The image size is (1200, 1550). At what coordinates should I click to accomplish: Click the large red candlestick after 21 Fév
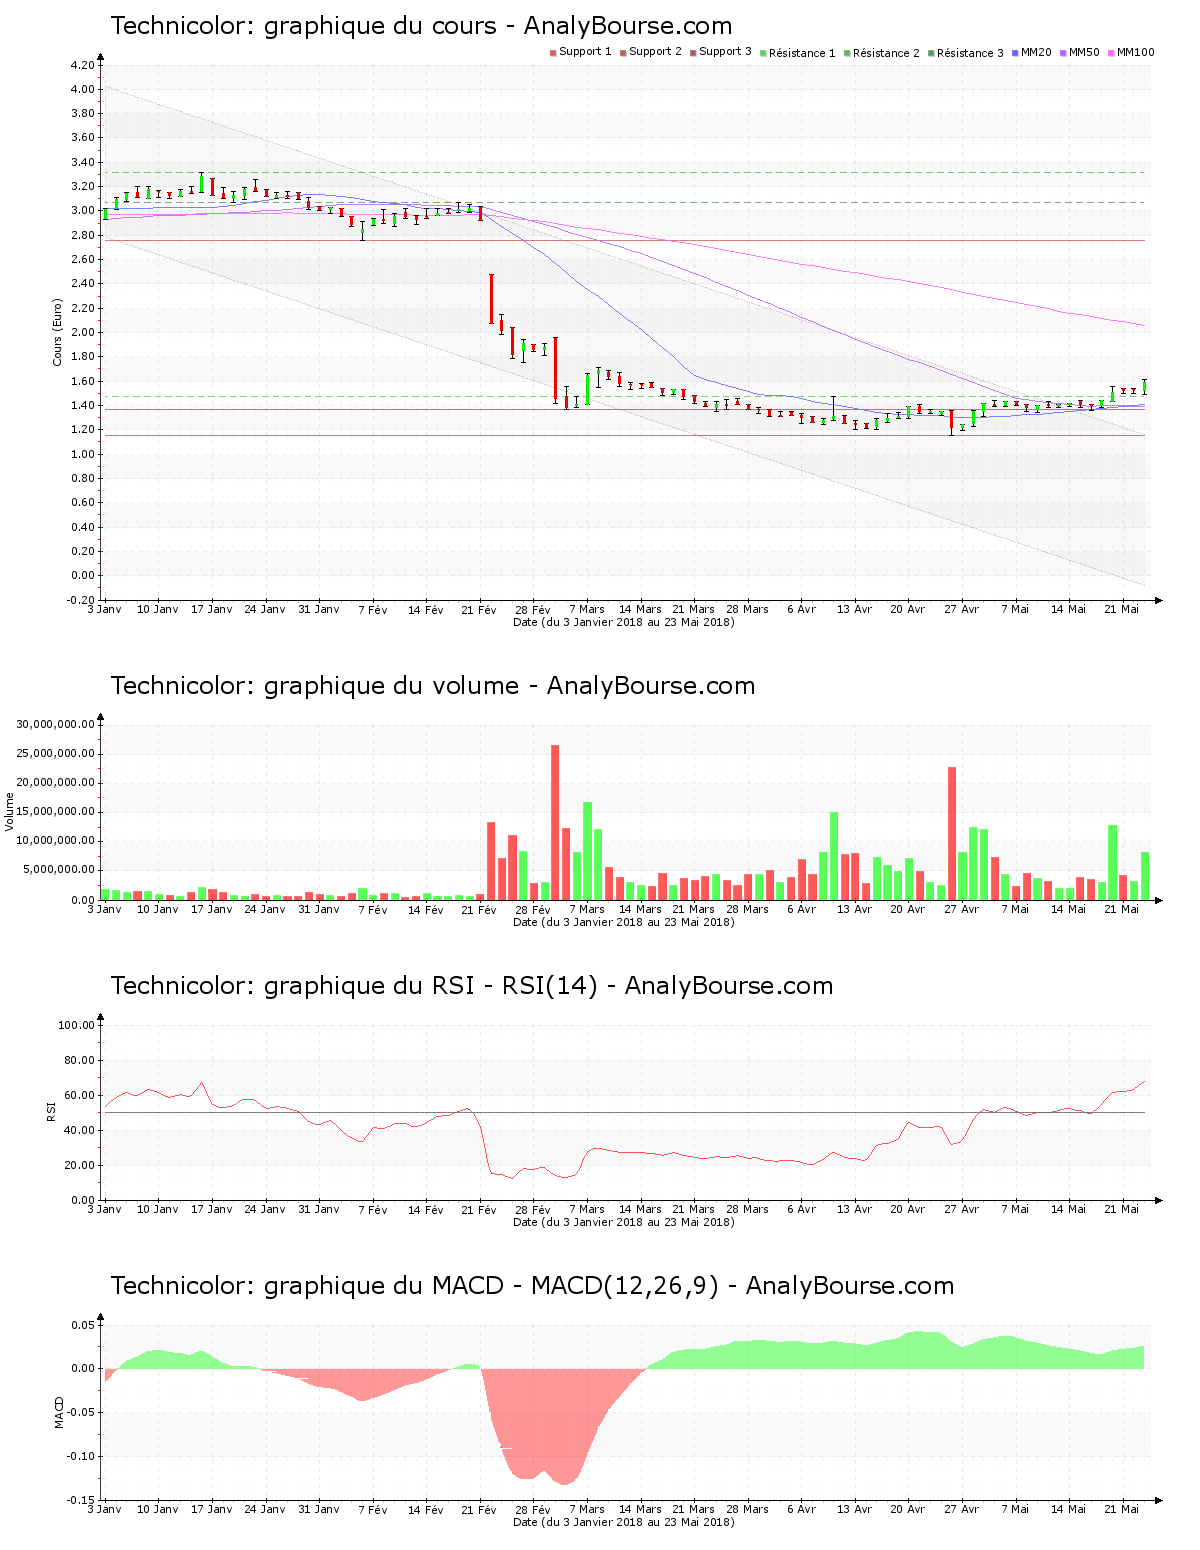click(491, 298)
